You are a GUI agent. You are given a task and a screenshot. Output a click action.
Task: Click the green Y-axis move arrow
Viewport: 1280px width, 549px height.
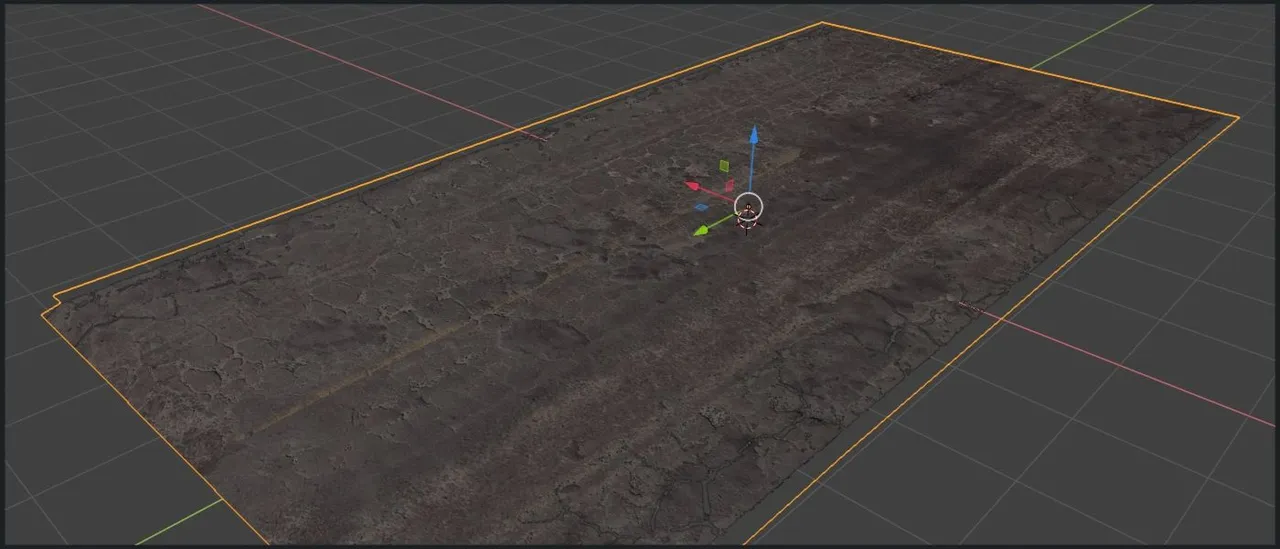pyautogui.click(x=703, y=230)
